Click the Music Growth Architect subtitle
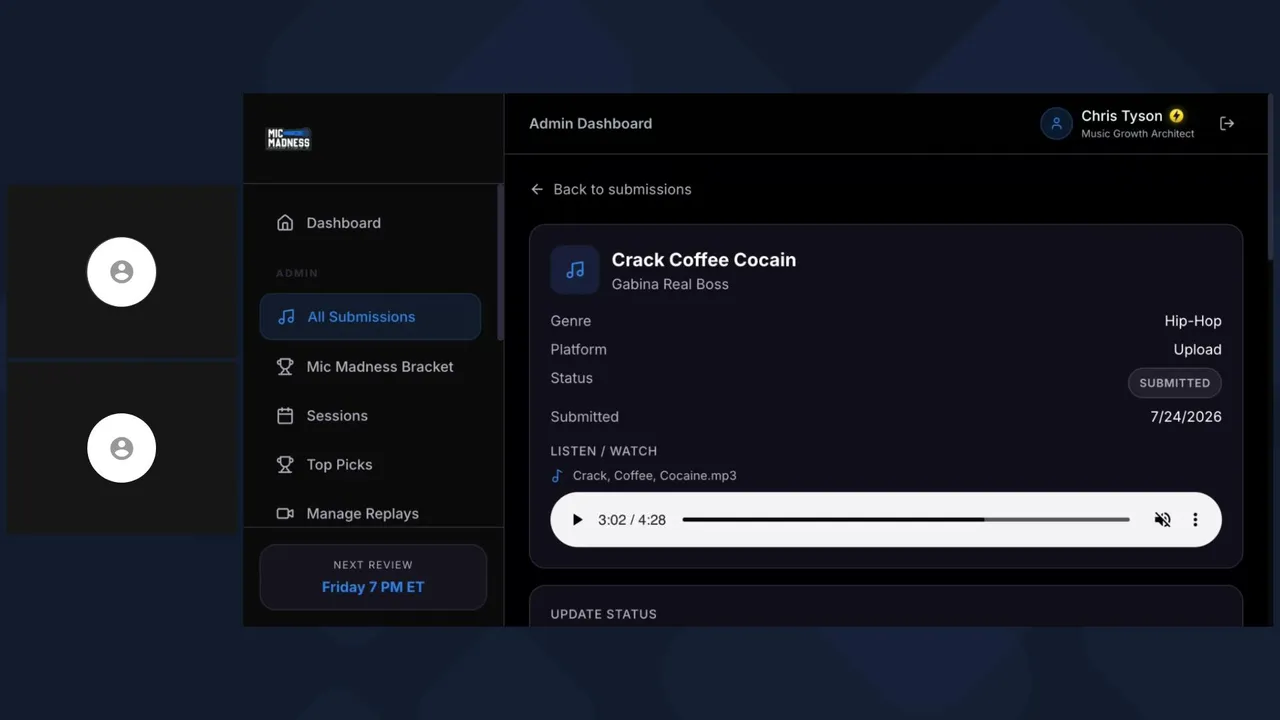The image size is (1280, 720). pos(1138,134)
